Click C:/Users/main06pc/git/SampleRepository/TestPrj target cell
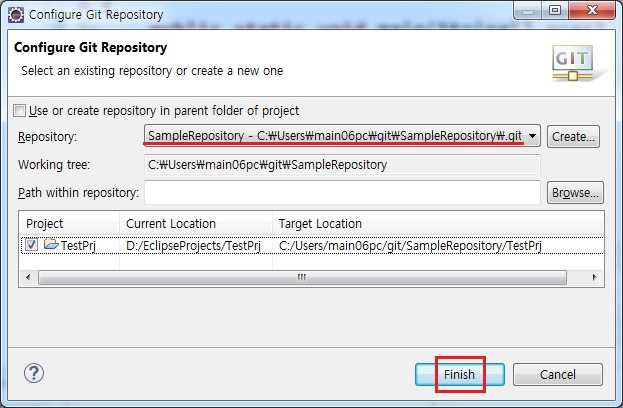Viewport: 623px width, 408px height. 410,246
